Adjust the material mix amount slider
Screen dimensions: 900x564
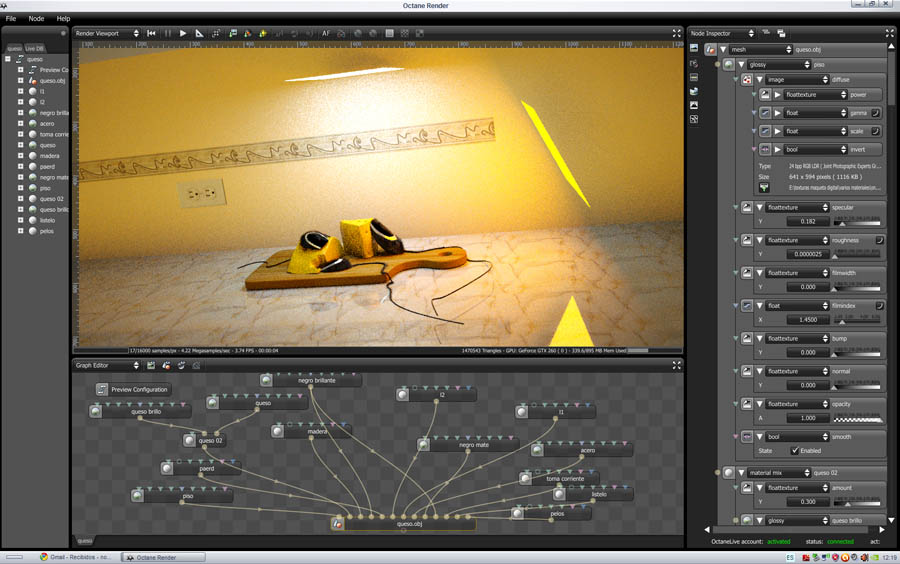coord(856,502)
